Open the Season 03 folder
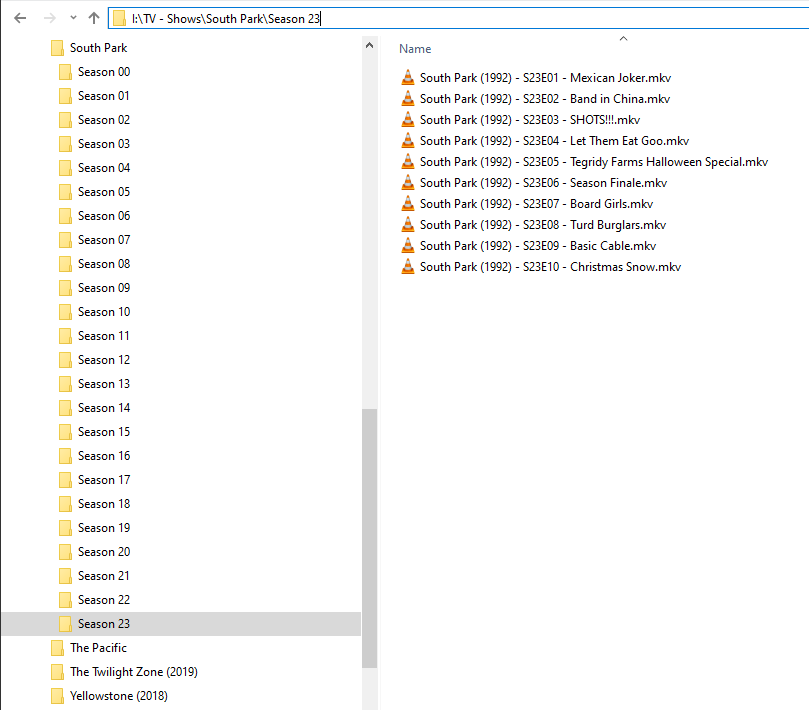Viewport: 809px width, 710px height. (x=104, y=144)
